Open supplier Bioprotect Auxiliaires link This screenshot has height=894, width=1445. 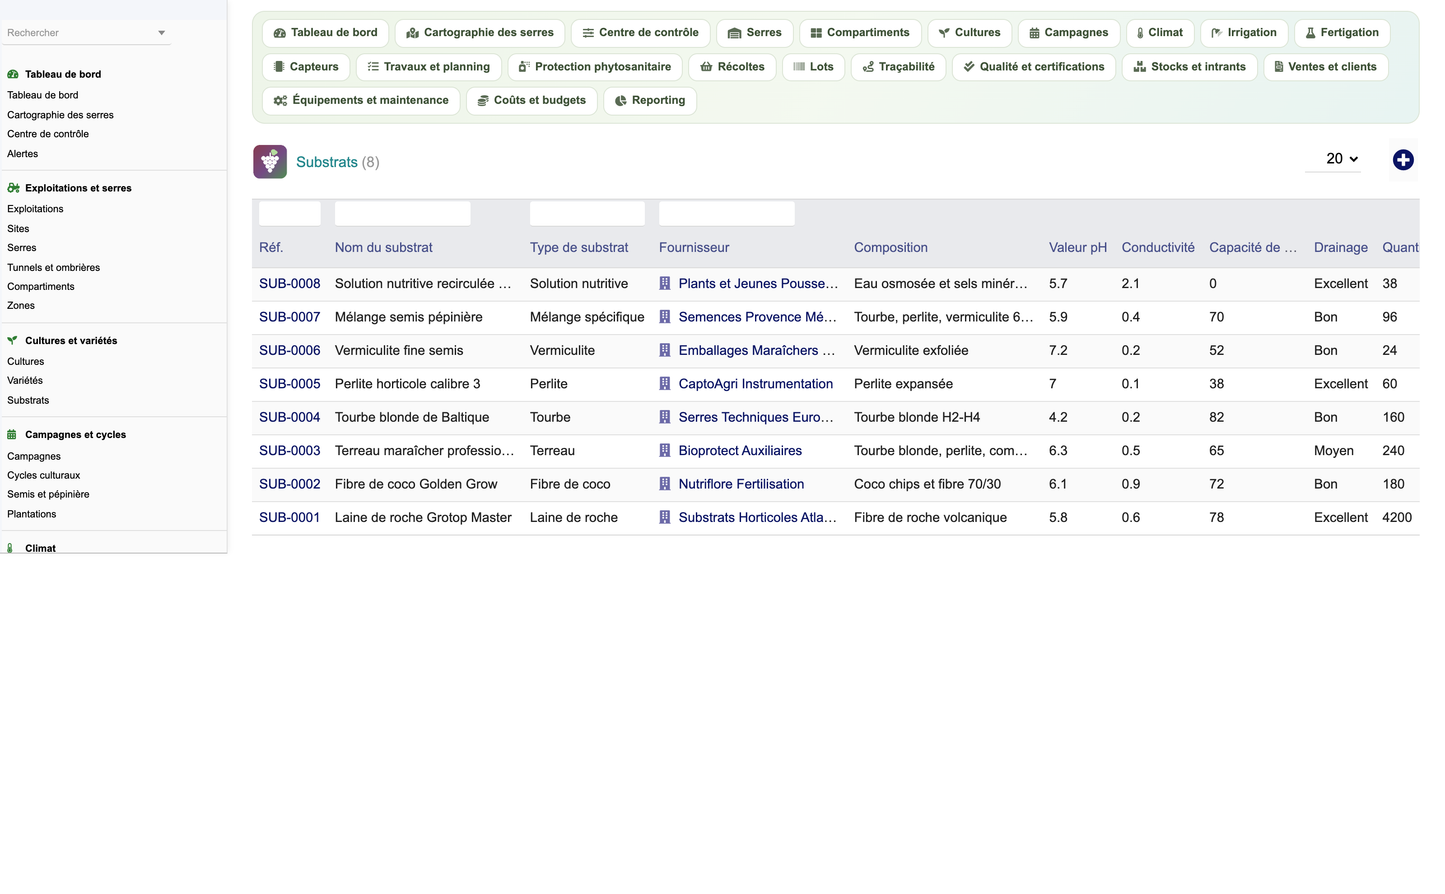[740, 451]
